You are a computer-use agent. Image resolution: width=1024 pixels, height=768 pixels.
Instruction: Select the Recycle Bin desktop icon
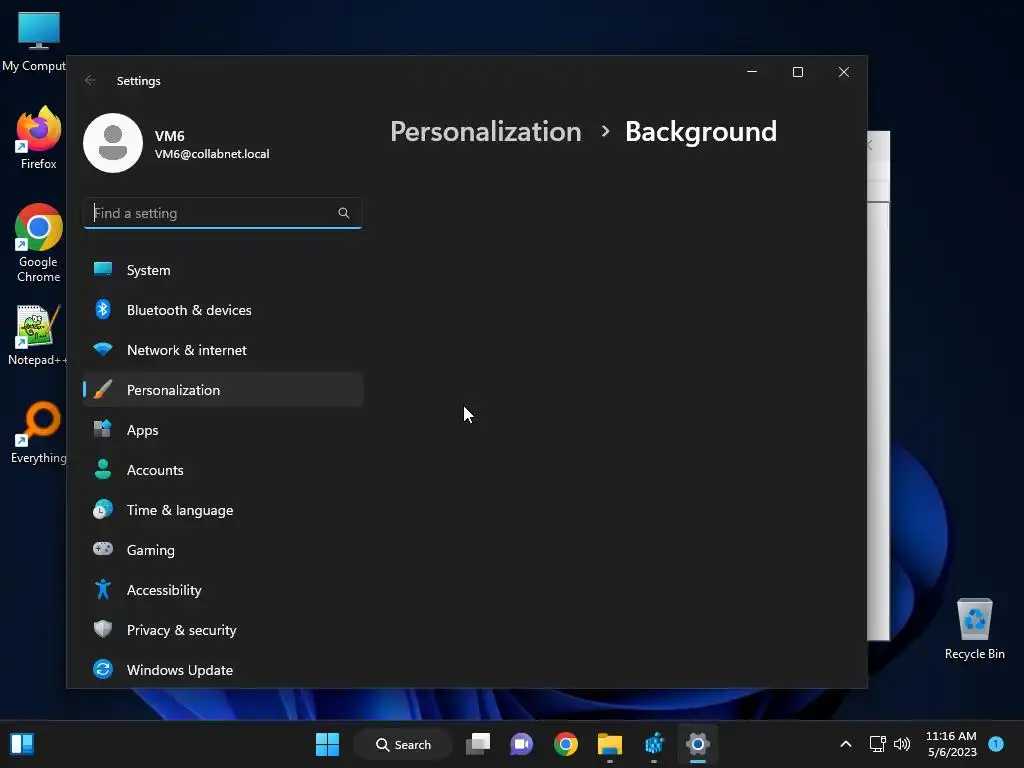click(x=974, y=629)
